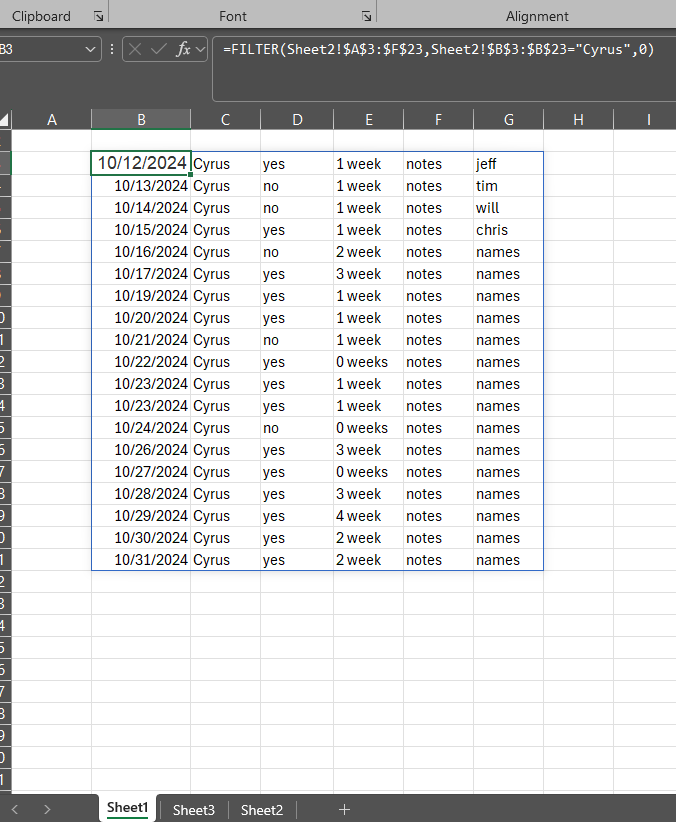This screenshot has width=676, height=822.
Task: Select cell containing 10/13/2024
Action: click(x=141, y=186)
